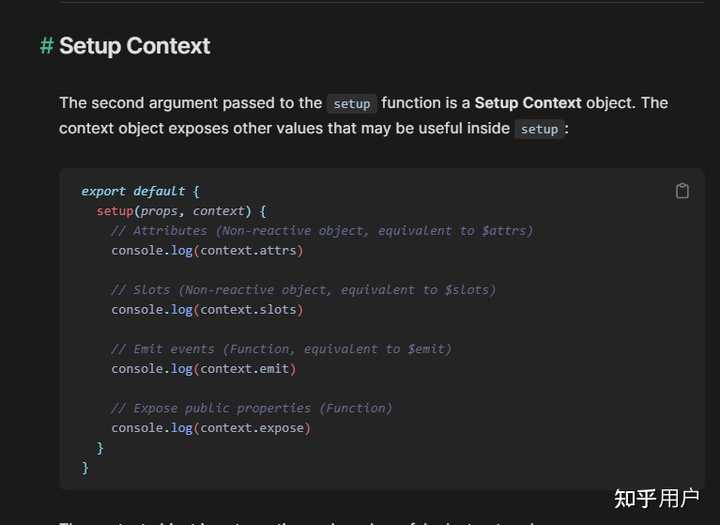Click the final closing brace of export
The width and height of the screenshot is (720, 525).
pos(84,468)
